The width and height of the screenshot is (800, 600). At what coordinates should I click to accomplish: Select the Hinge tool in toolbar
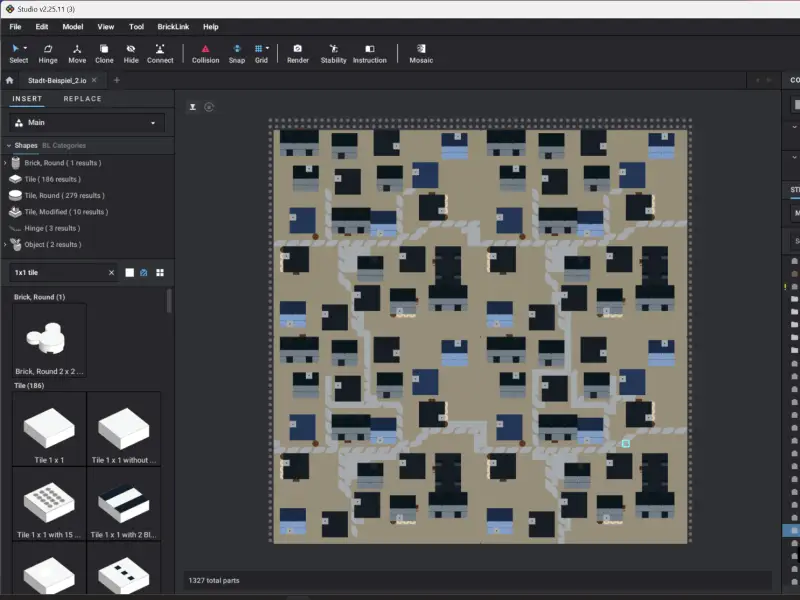pyautogui.click(x=48, y=53)
